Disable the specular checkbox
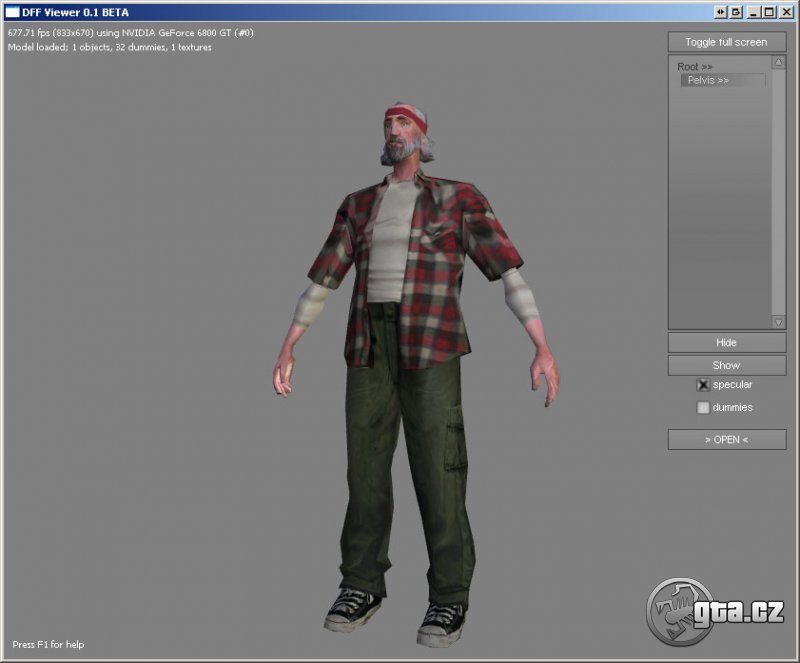The height and width of the screenshot is (663, 800). (x=703, y=385)
